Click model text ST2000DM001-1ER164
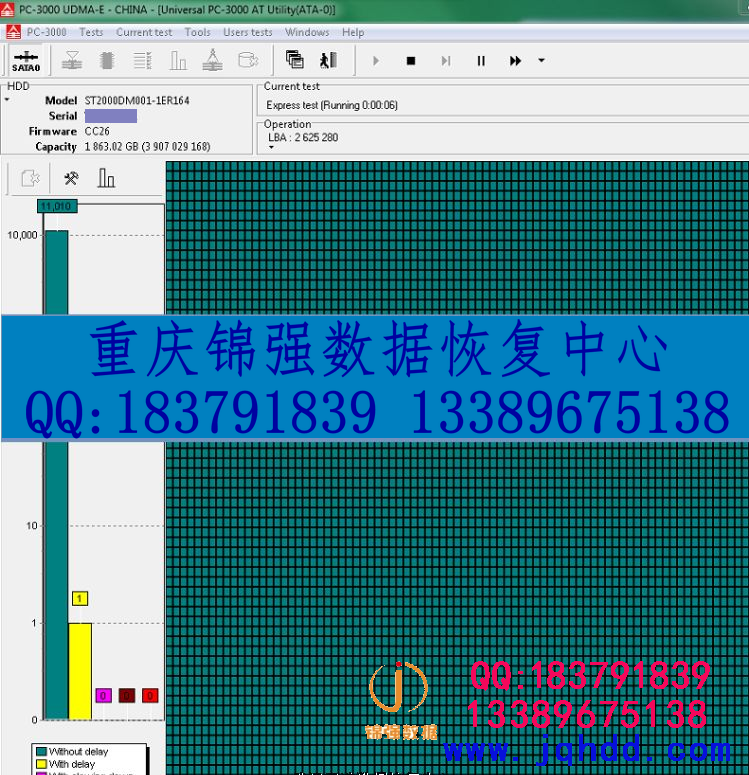 137,101
